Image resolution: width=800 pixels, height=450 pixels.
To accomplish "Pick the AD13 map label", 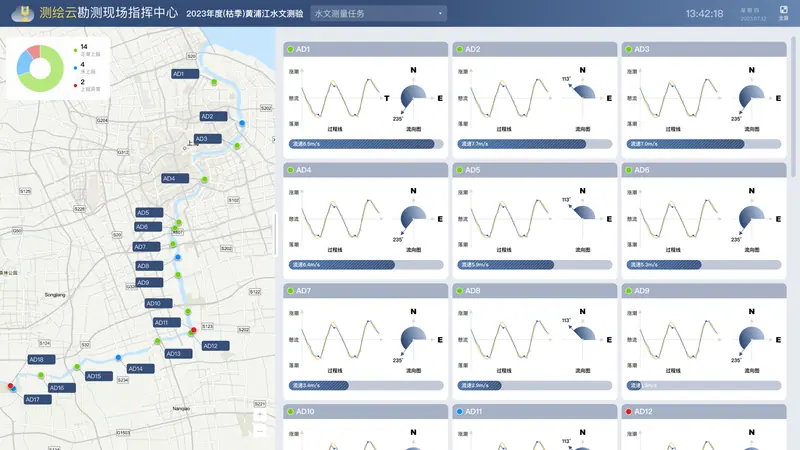I will click(179, 354).
